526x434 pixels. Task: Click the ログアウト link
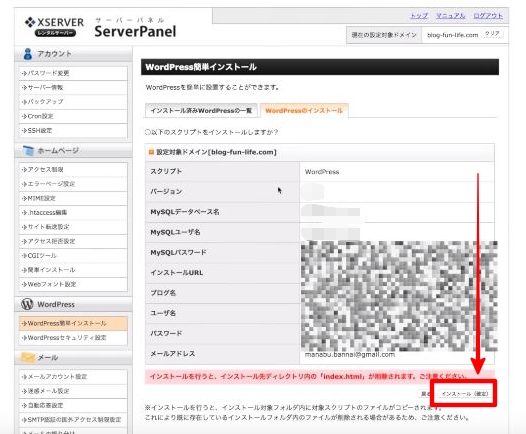click(488, 16)
